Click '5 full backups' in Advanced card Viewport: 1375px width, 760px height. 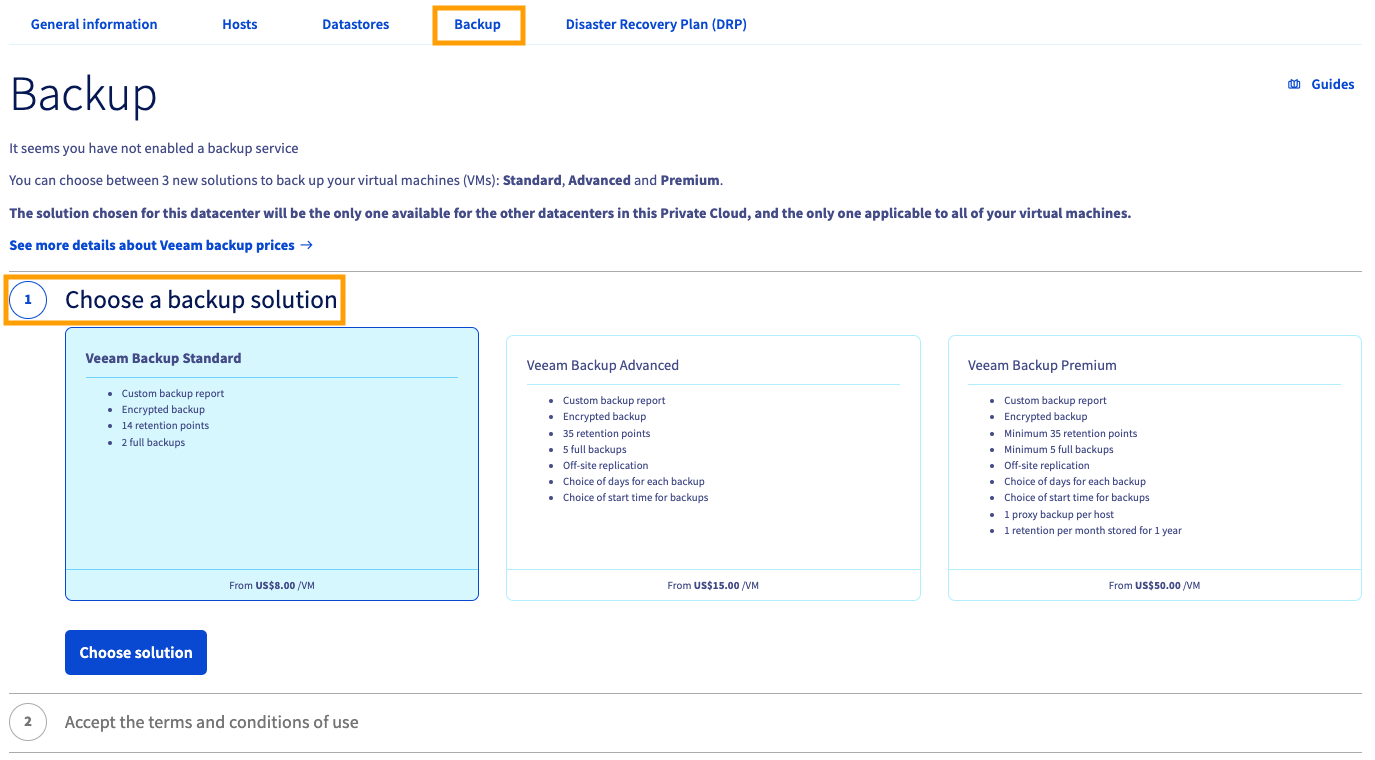(x=594, y=449)
